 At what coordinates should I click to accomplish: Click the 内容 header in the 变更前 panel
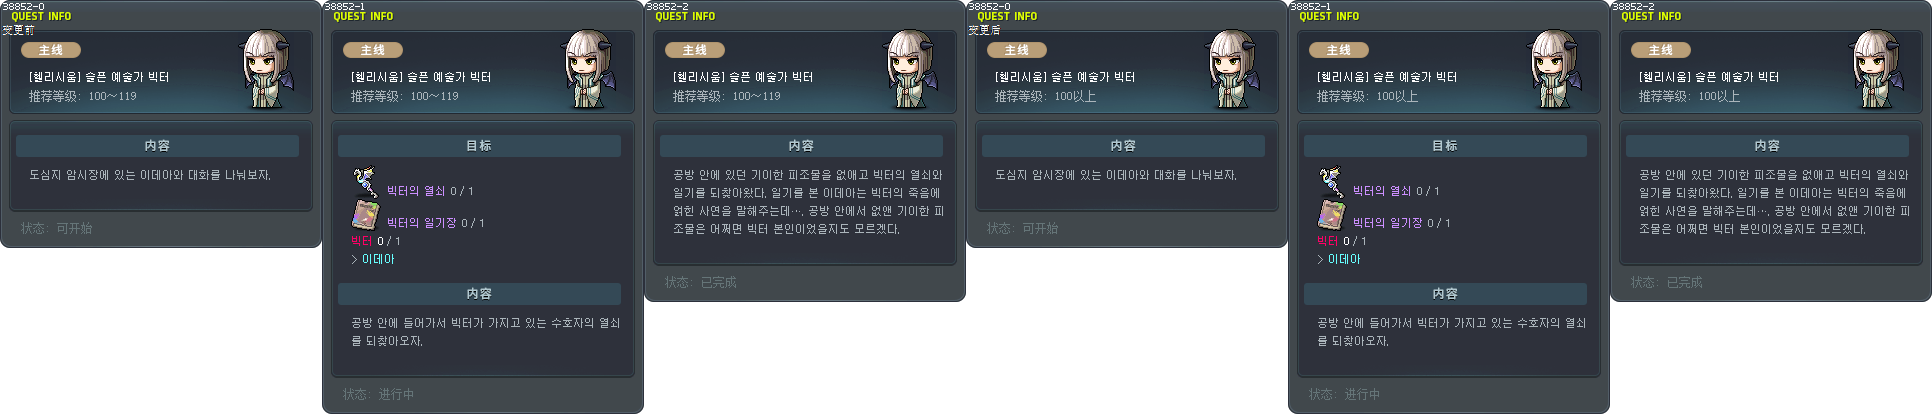tap(157, 146)
